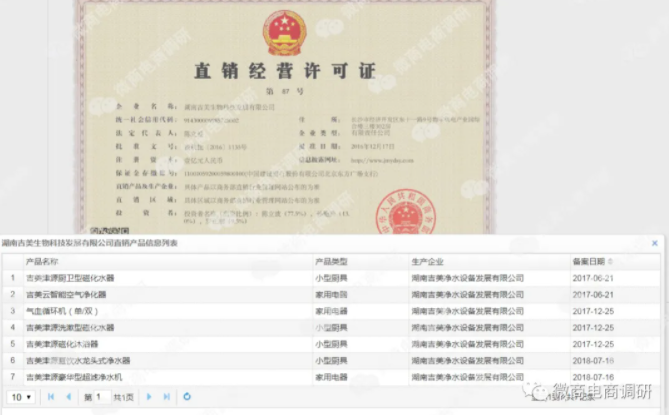Click 小型厨具 type in row 5
Image resolution: width=669 pixels, height=415 pixels.
tap(331, 344)
